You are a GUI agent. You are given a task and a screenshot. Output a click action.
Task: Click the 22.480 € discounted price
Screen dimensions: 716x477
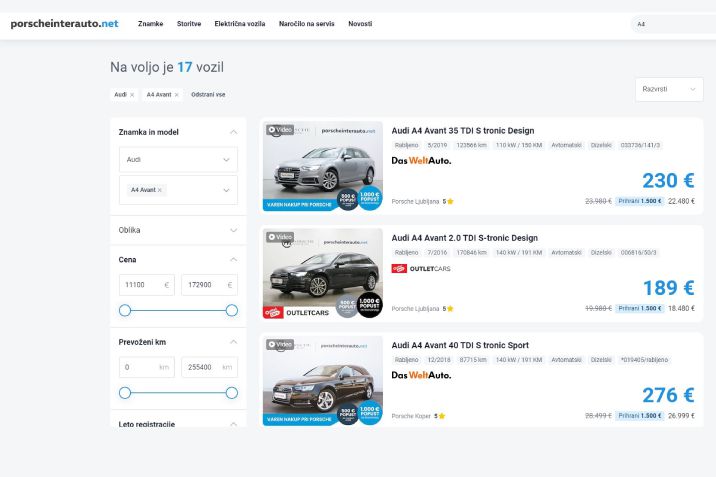tap(681, 201)
